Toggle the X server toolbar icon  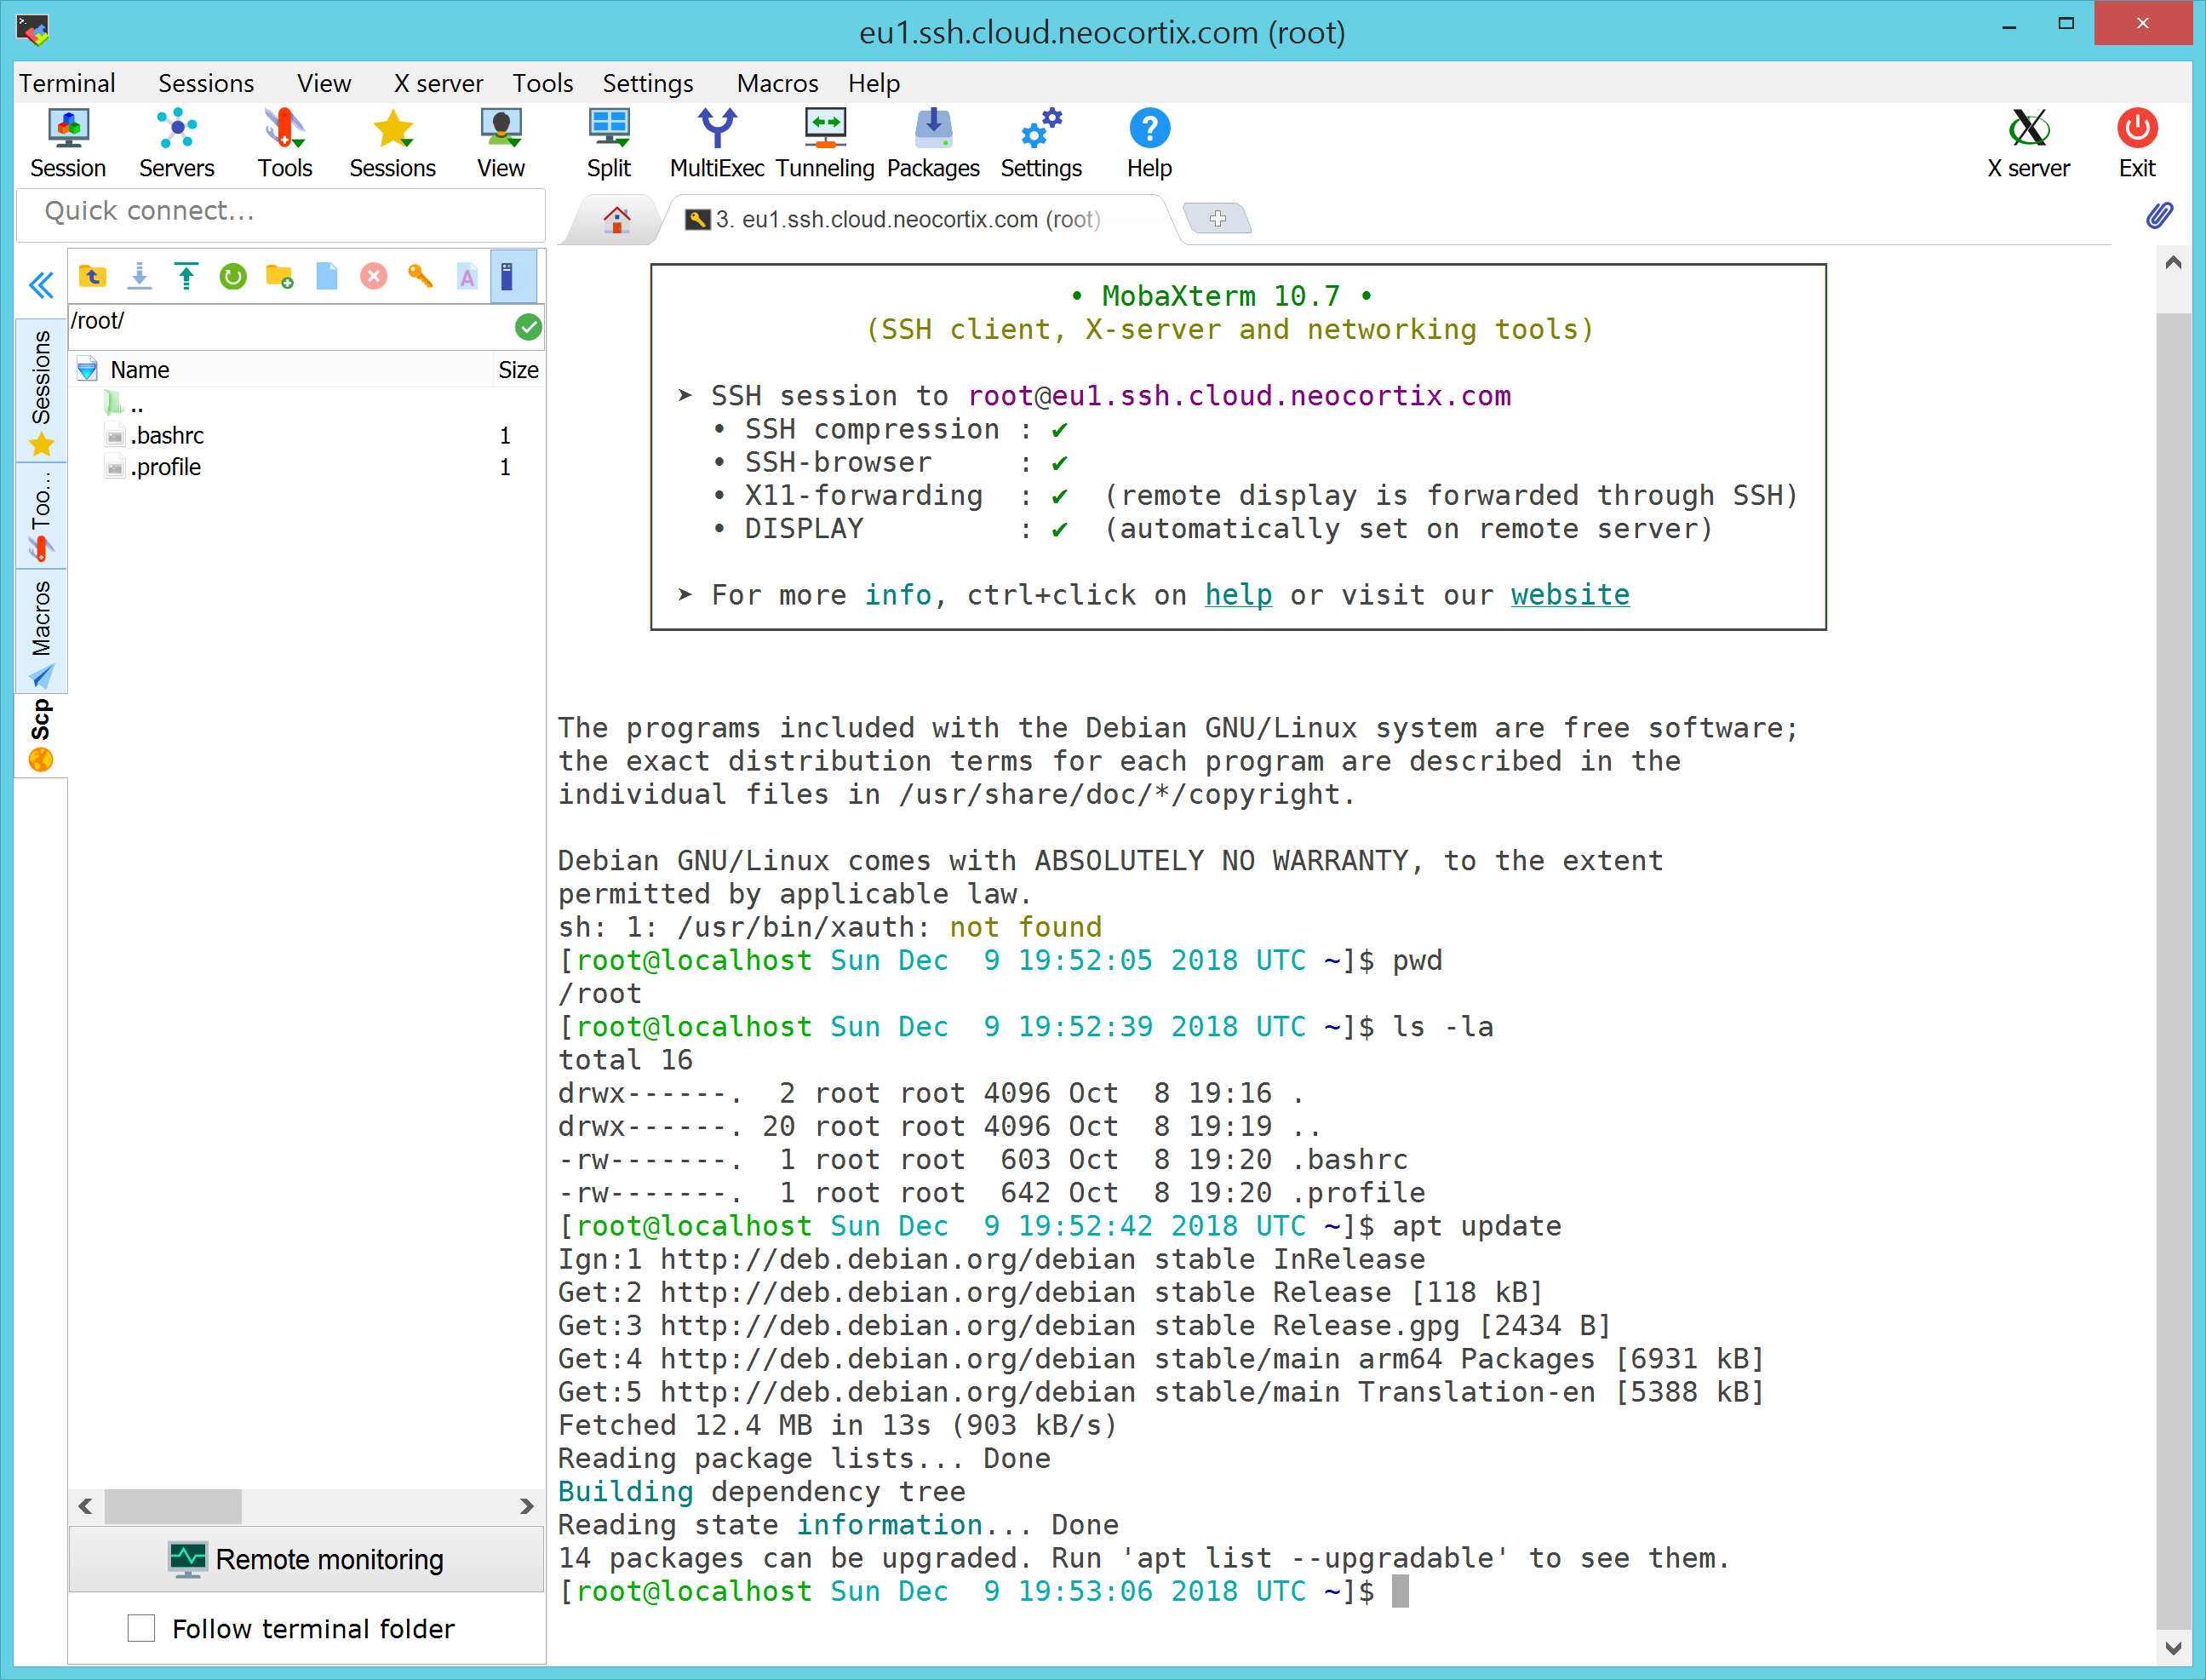(2028, 143)
